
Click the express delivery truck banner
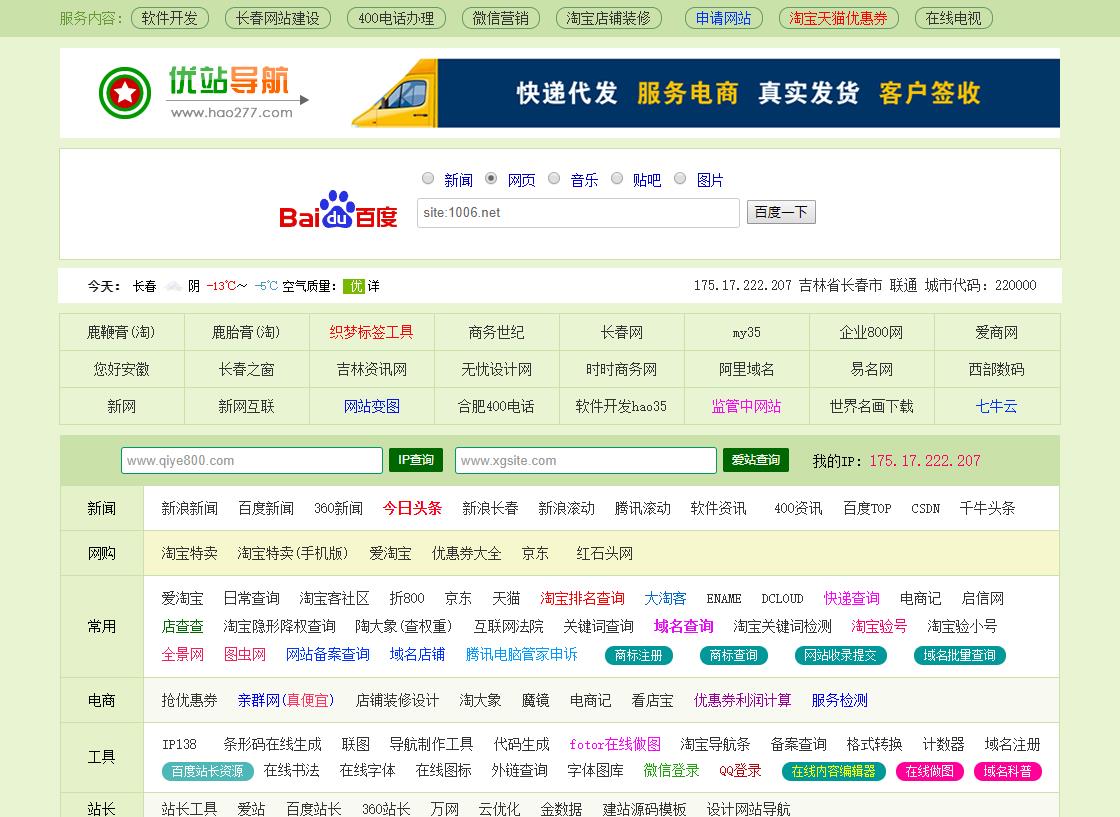coord(705,93)
